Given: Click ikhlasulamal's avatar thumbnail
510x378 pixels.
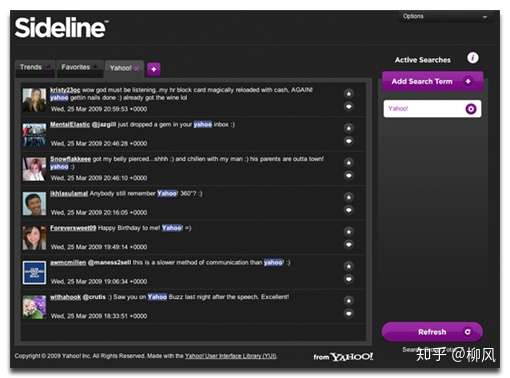Looking at the screenshot, I should pyautogui.click(x=34, y=203).
